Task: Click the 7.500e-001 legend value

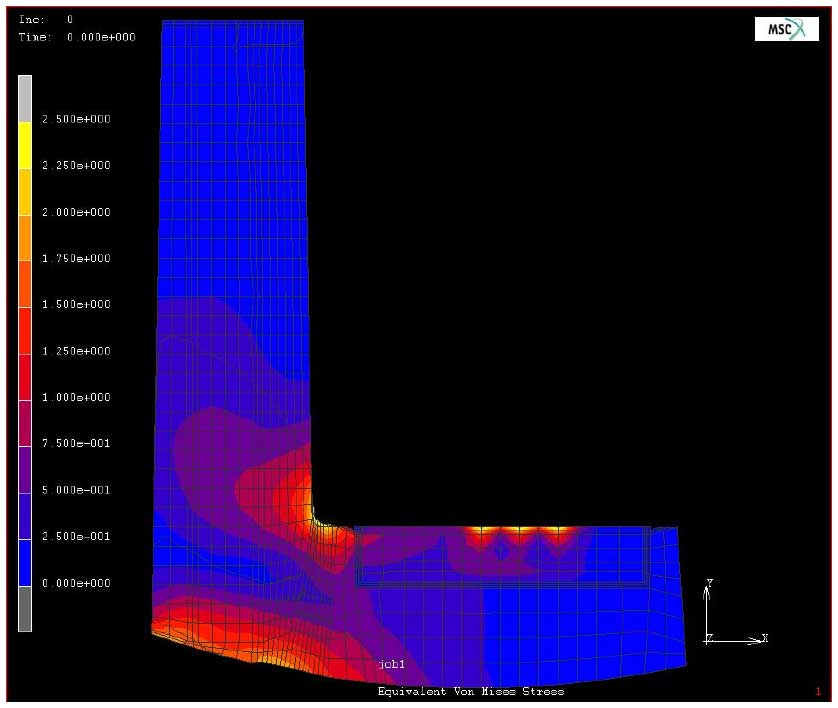Action: click(76, 444)
